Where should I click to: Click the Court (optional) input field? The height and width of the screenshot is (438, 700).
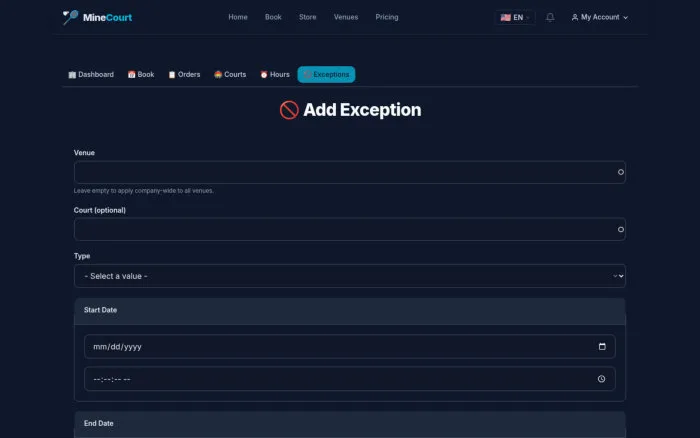(x=350, y=229)
